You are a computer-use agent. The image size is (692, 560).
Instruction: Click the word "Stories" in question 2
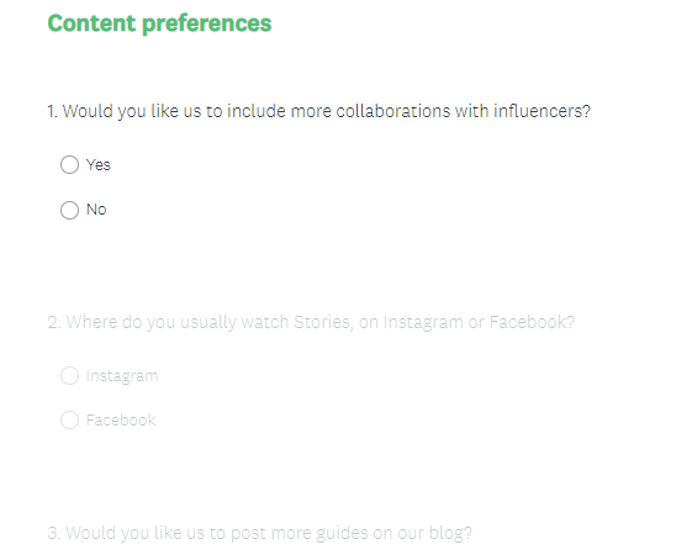coord(318,324)
